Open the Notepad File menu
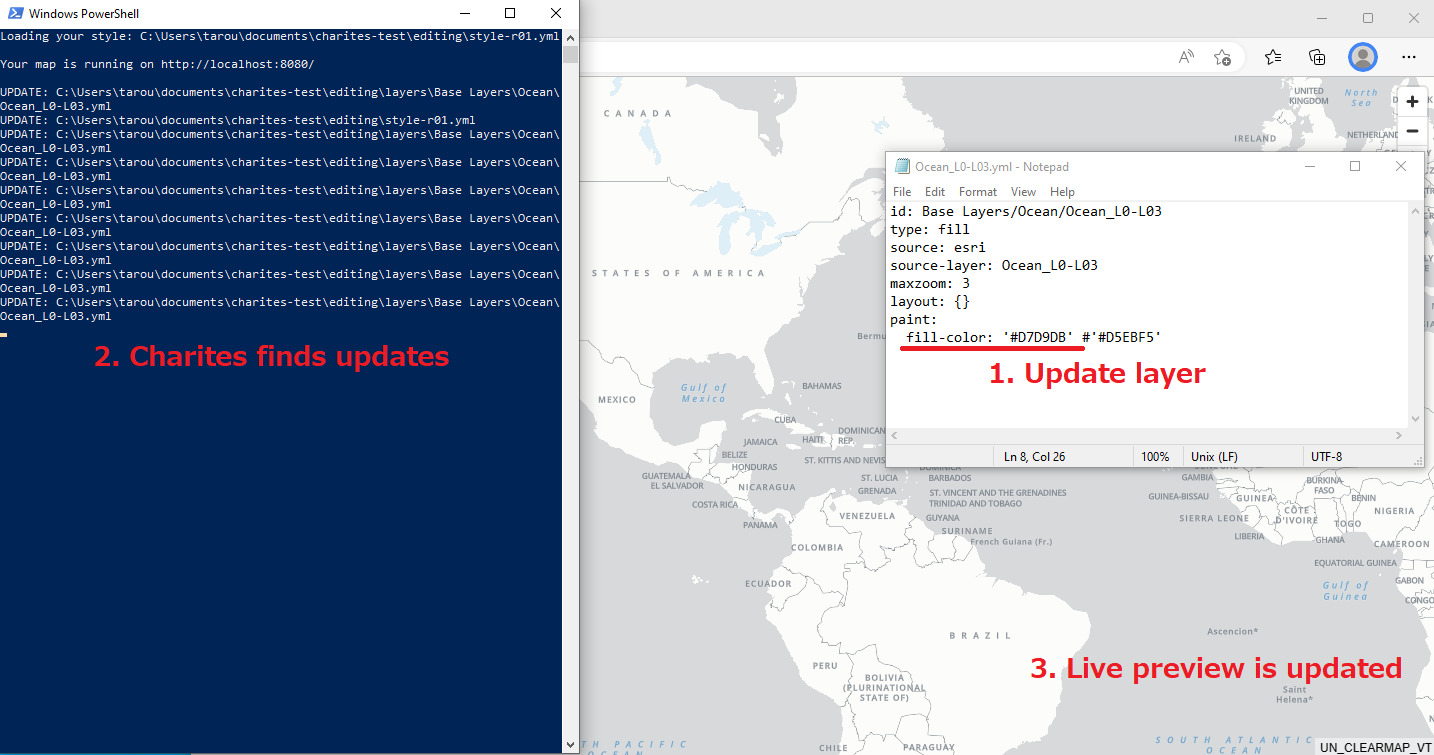 point(902,192)
